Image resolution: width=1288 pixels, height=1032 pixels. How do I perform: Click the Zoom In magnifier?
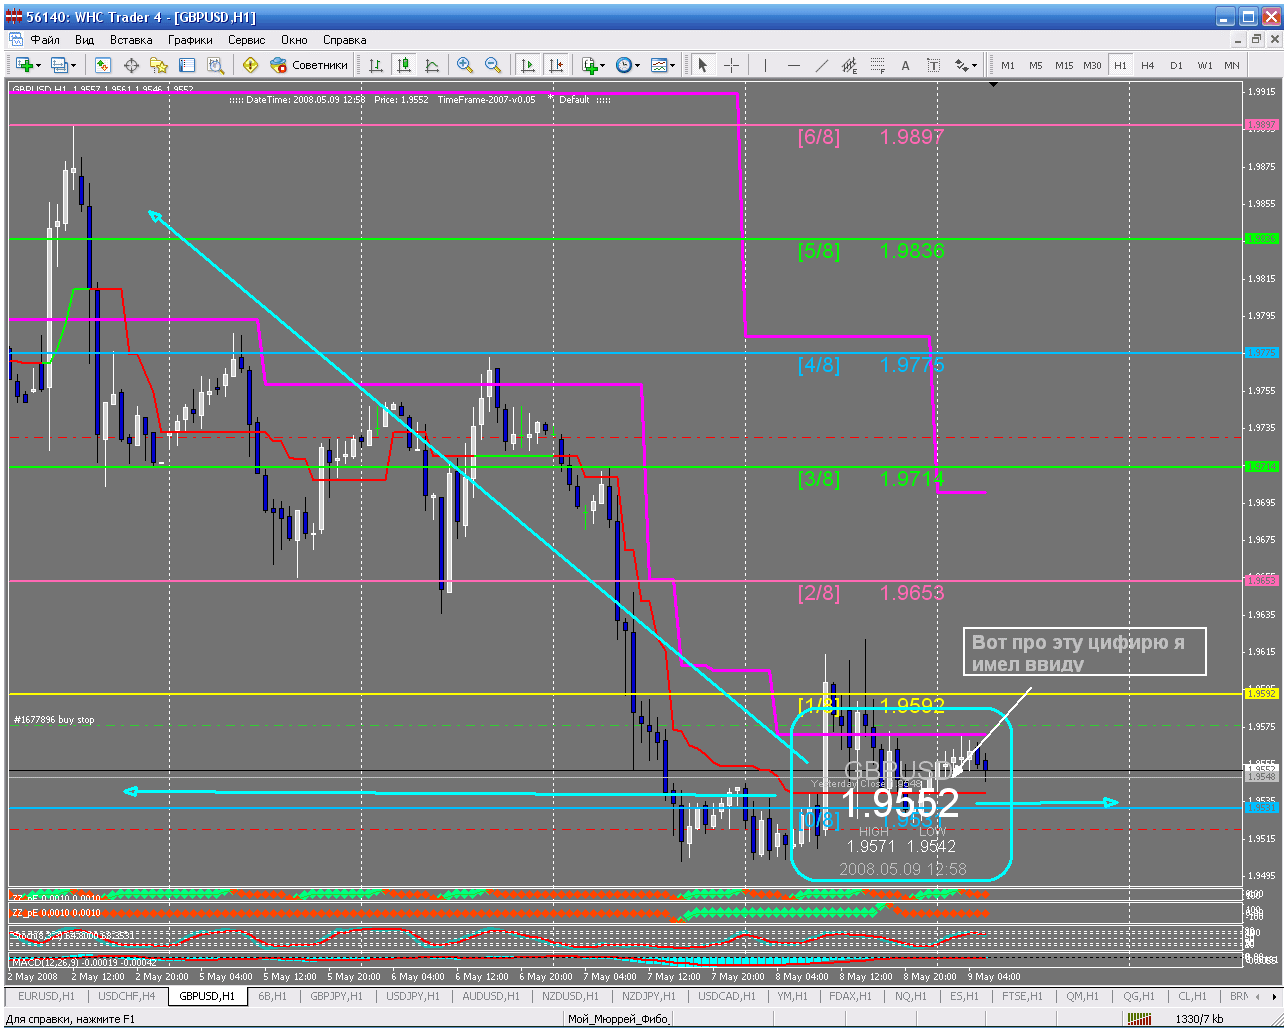(x=465, y=65)
